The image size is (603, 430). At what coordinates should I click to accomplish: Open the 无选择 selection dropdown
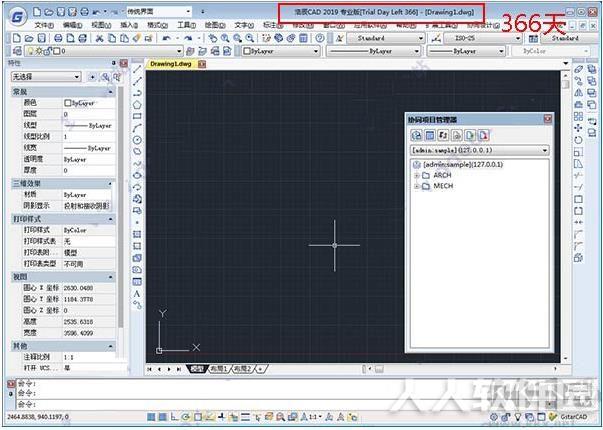[x=46, y=77]
